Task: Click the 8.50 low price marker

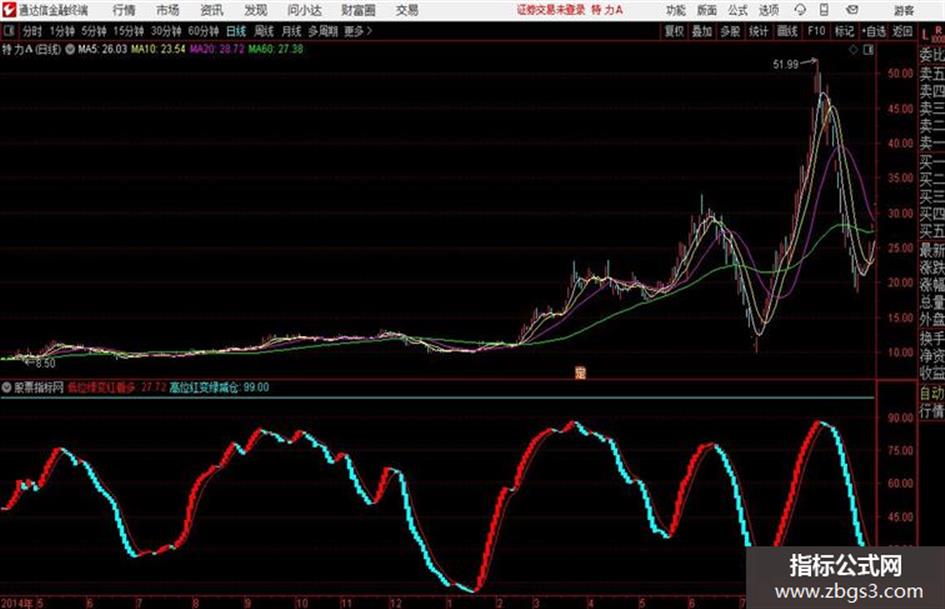Action: pos(45,364)
